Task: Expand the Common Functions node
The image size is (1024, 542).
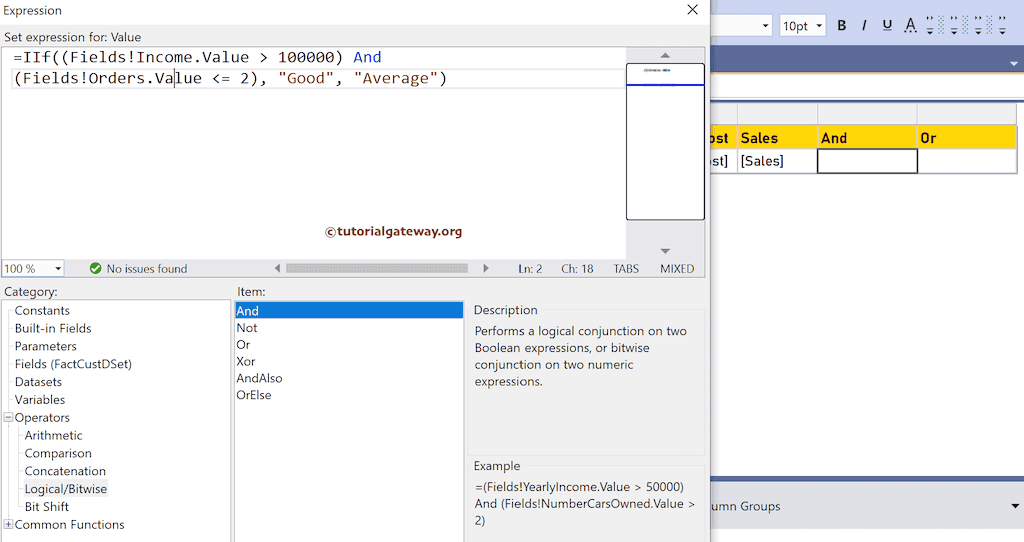Action: click(9, 525)
